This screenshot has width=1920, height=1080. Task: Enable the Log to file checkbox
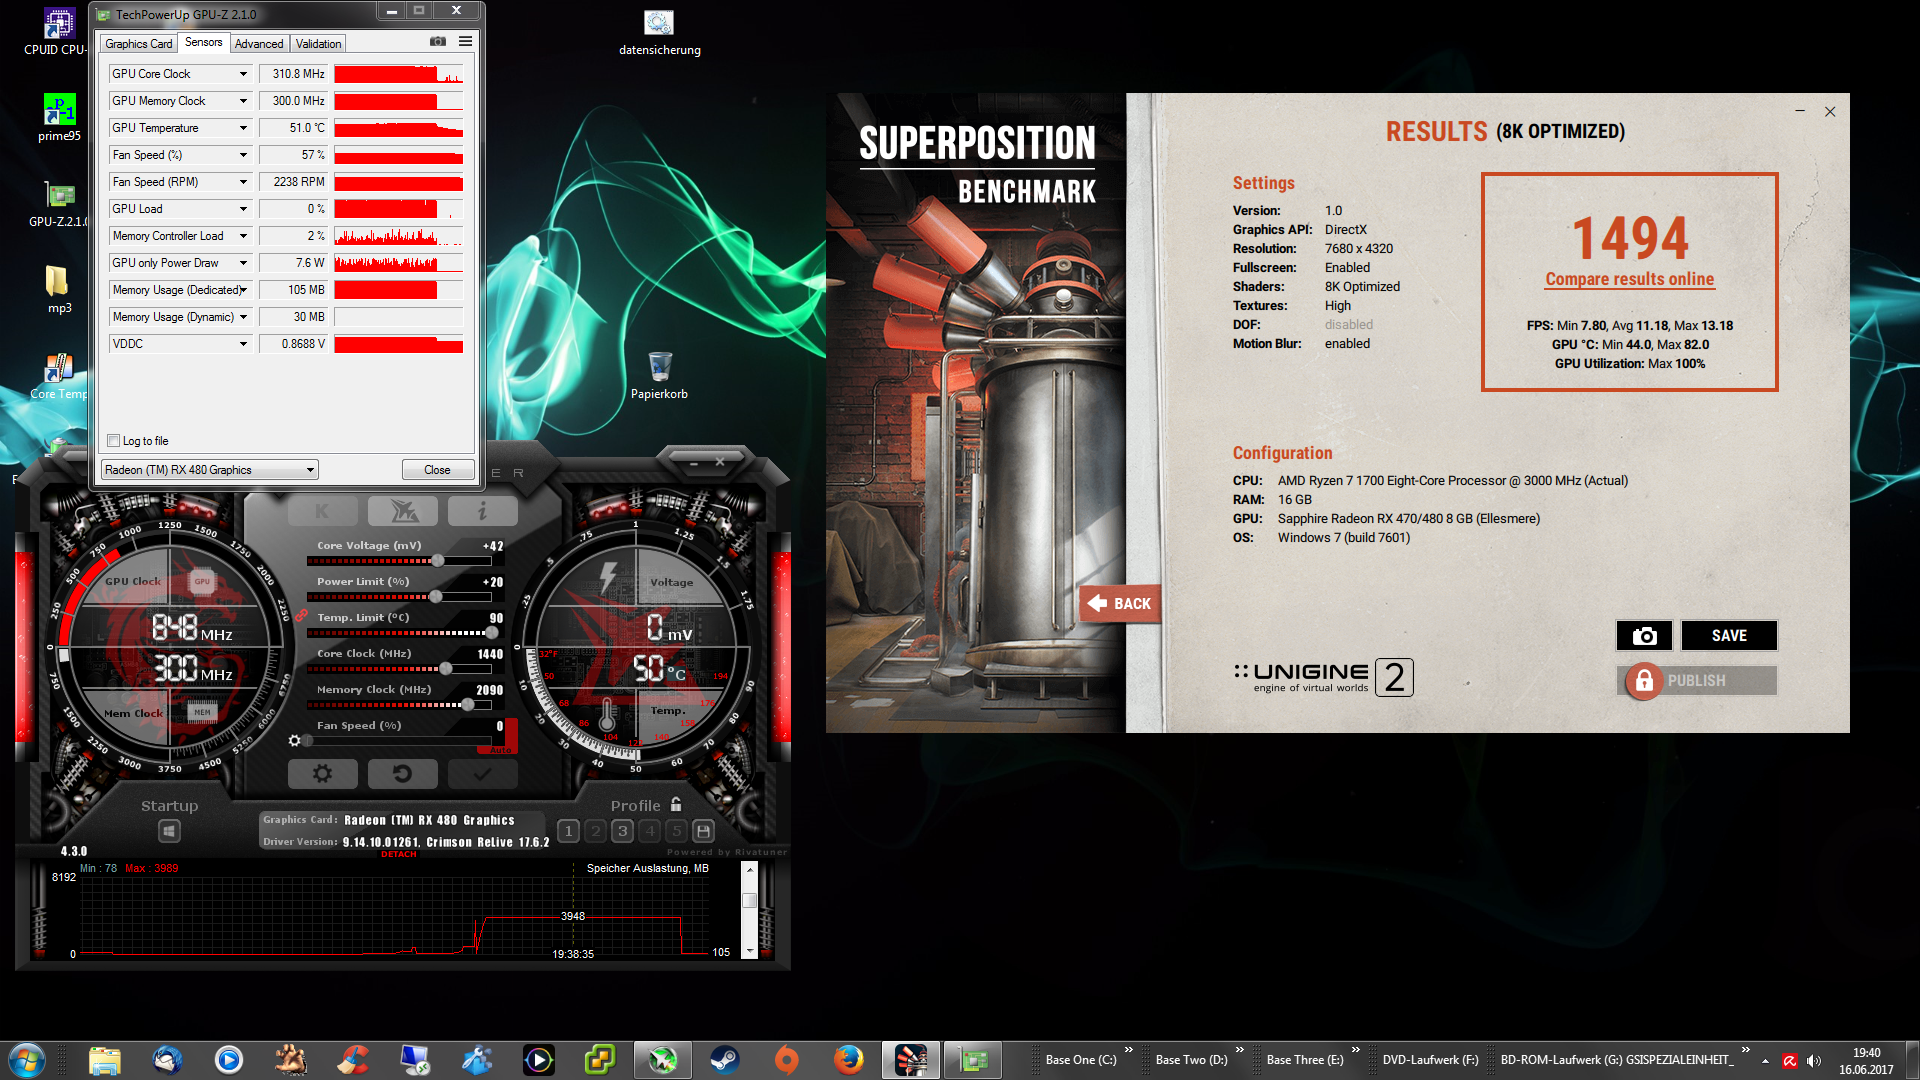[114, 441]
